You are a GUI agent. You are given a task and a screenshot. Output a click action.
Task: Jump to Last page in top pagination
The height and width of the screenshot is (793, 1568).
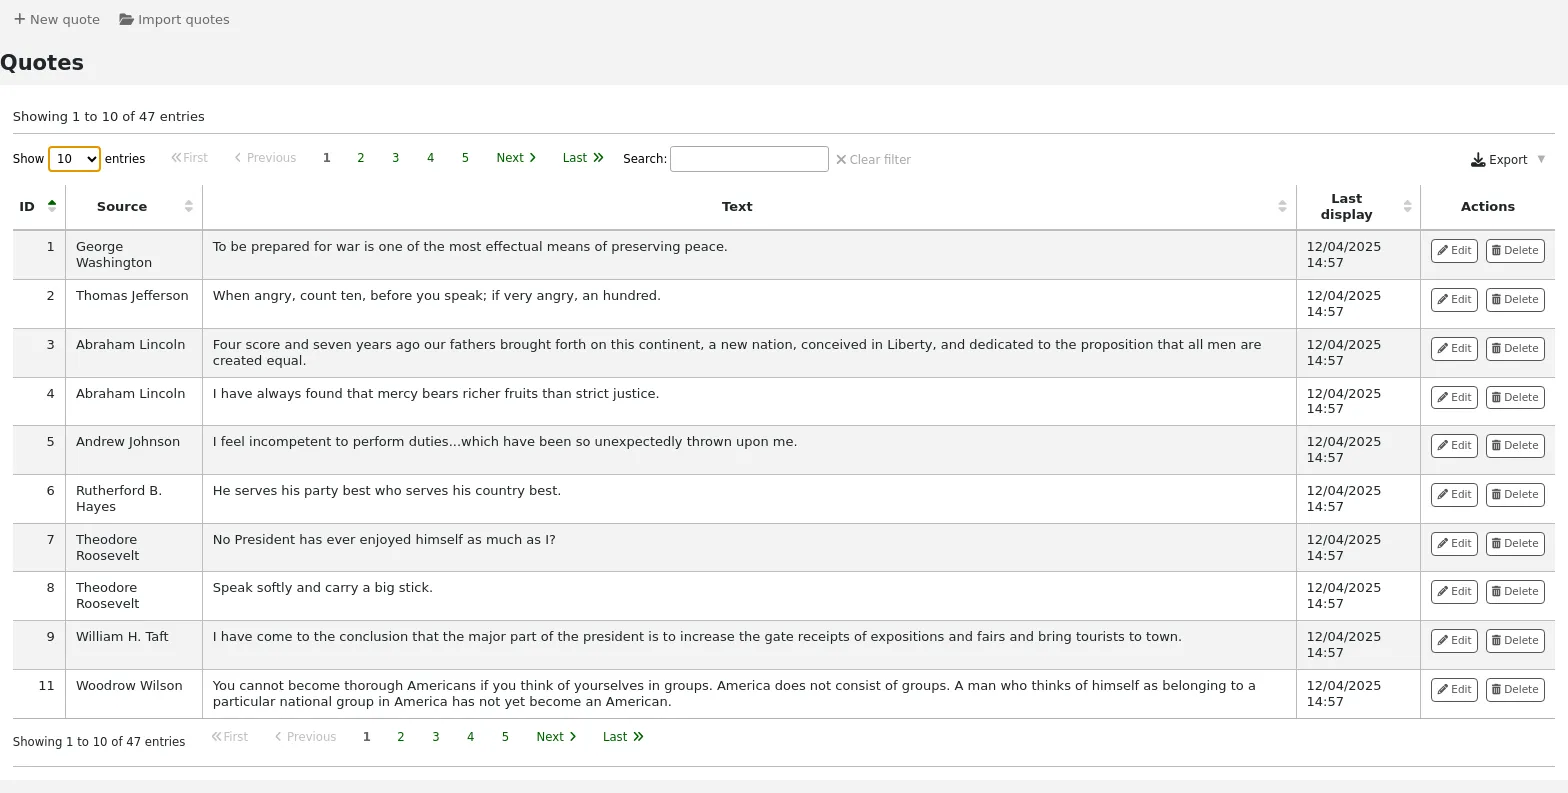pos(583,158)
